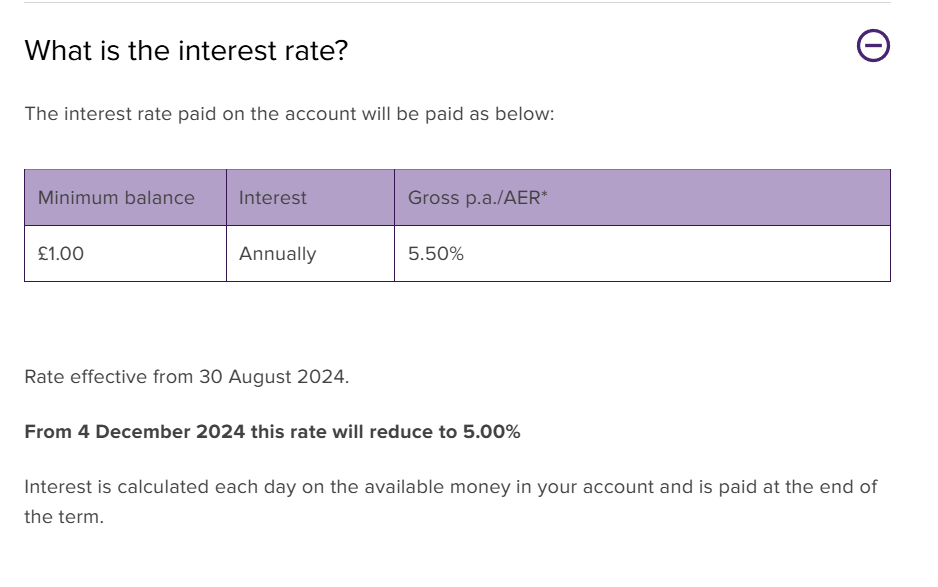938x587 pixels.
Task: Click "30 August 2024" date text
Action: [272, 377]
